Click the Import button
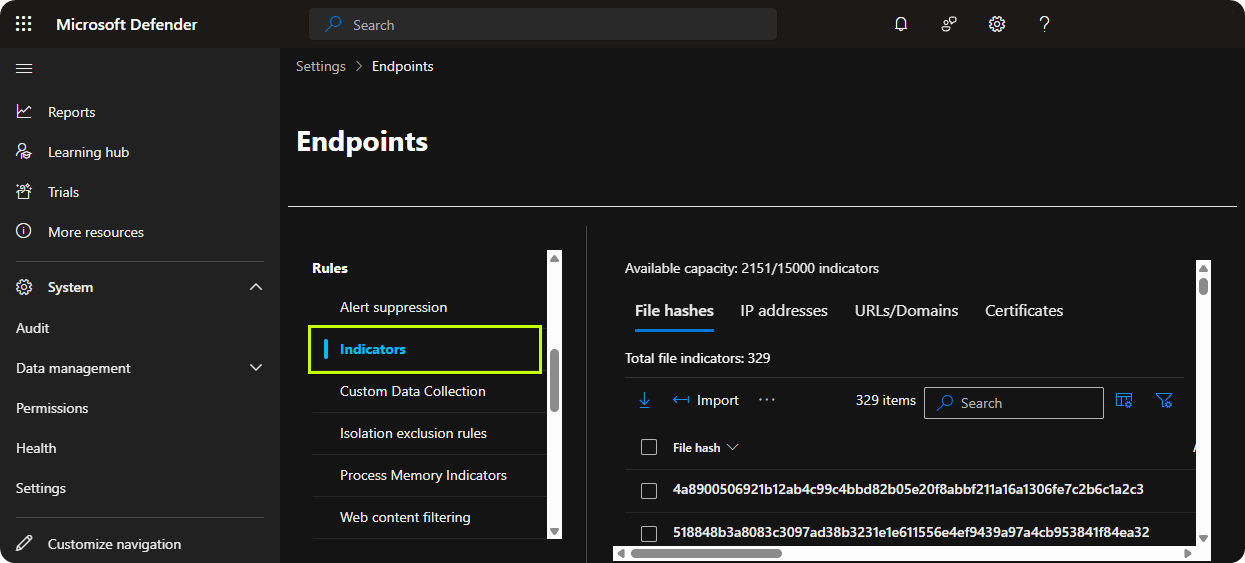This screenshot has height=563, width=1245. point(706,400)
